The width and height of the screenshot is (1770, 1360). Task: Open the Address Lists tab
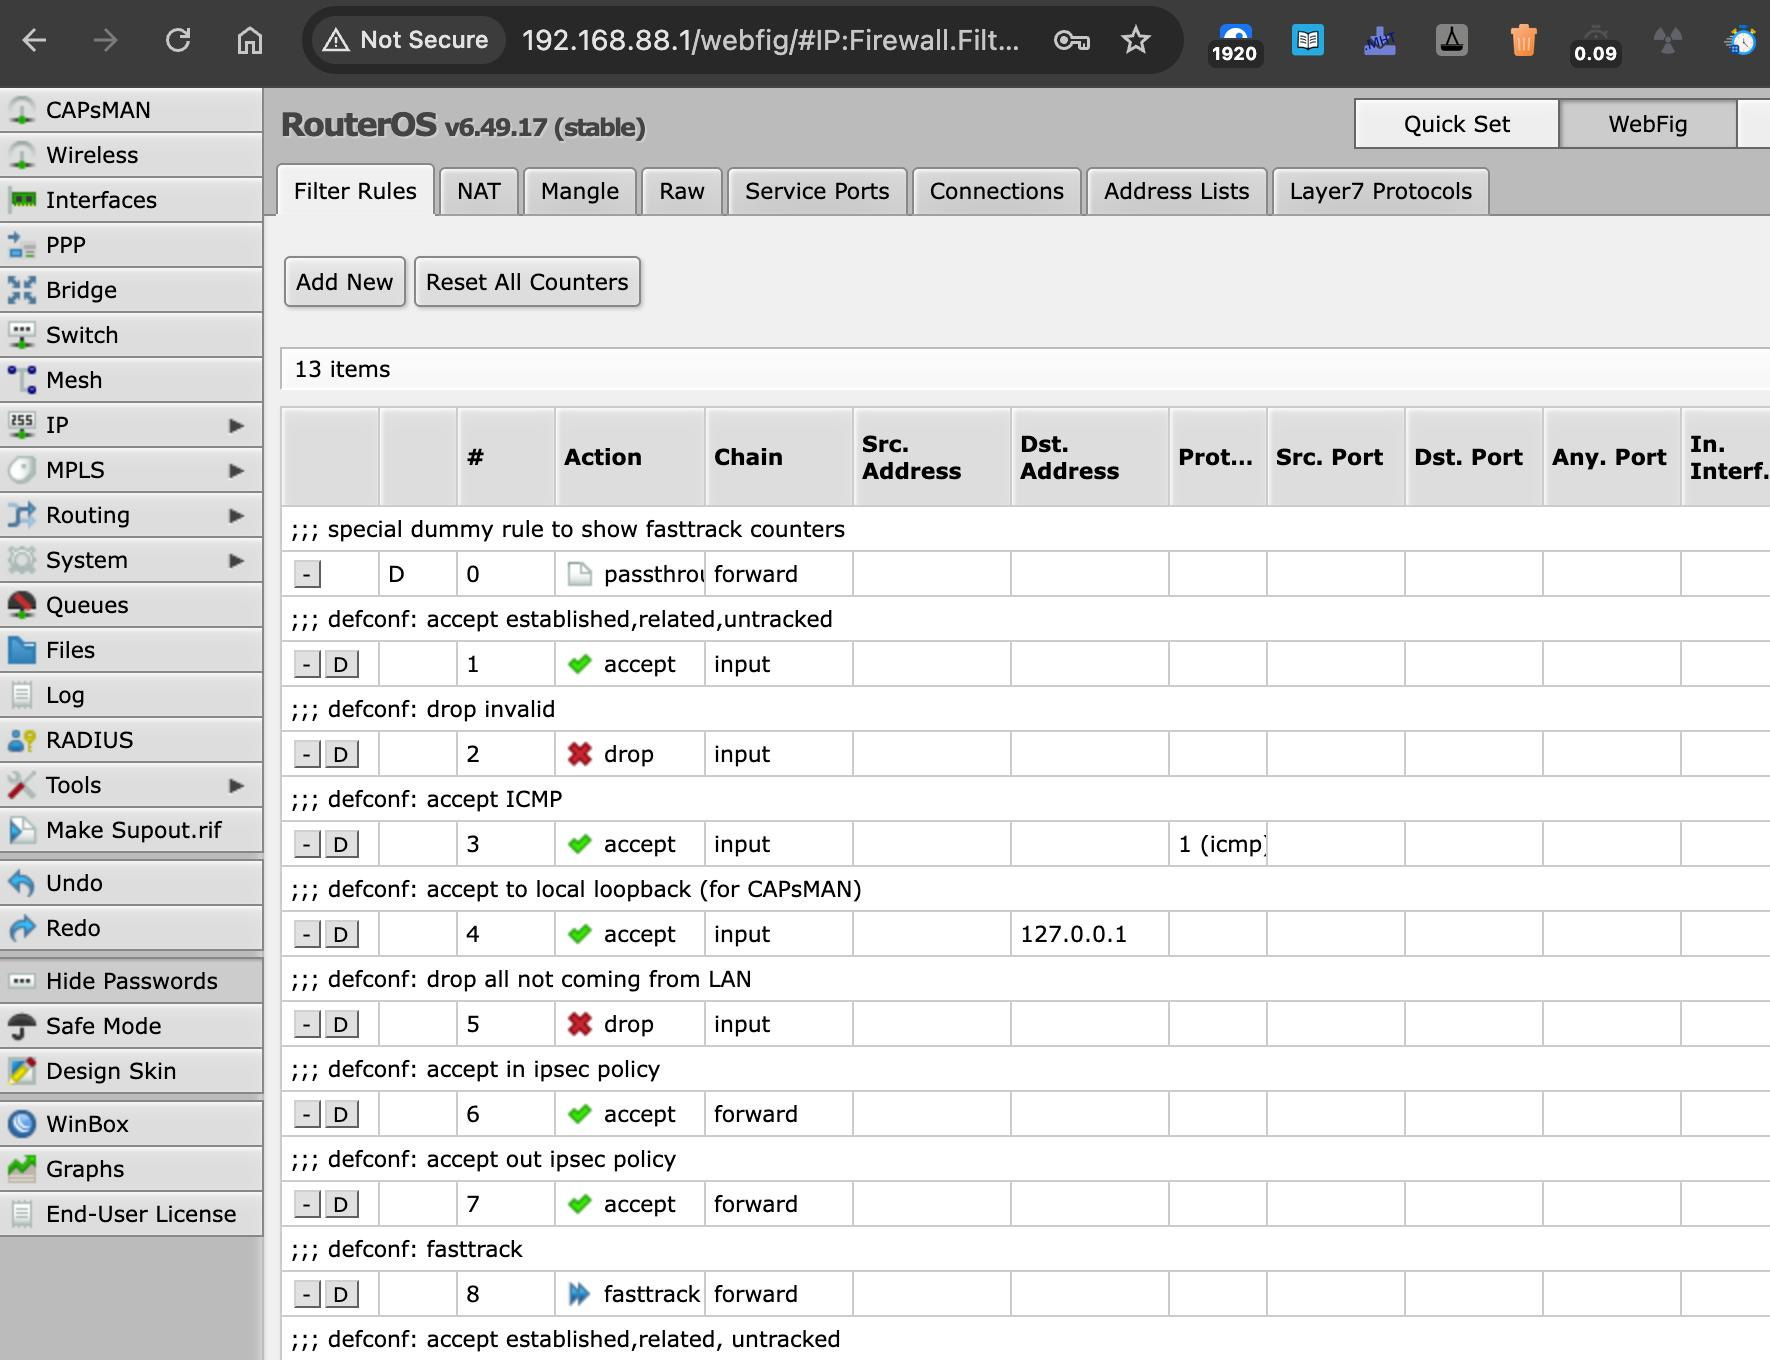(1177, 191)
